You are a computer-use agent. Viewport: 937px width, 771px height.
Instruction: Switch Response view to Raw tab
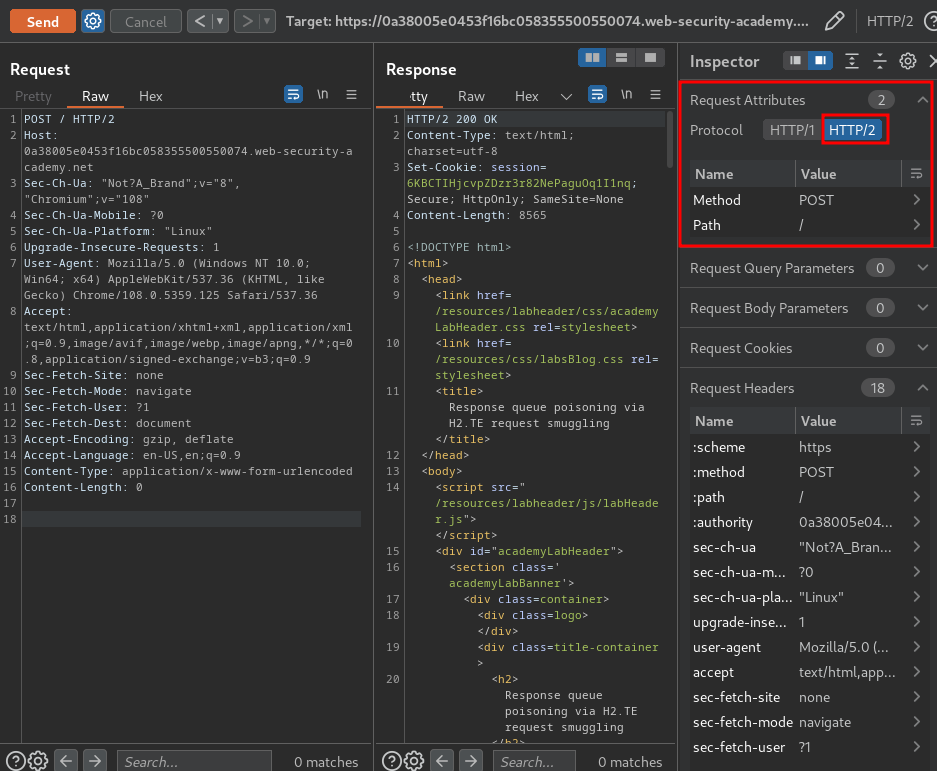[x=471, y=96]
